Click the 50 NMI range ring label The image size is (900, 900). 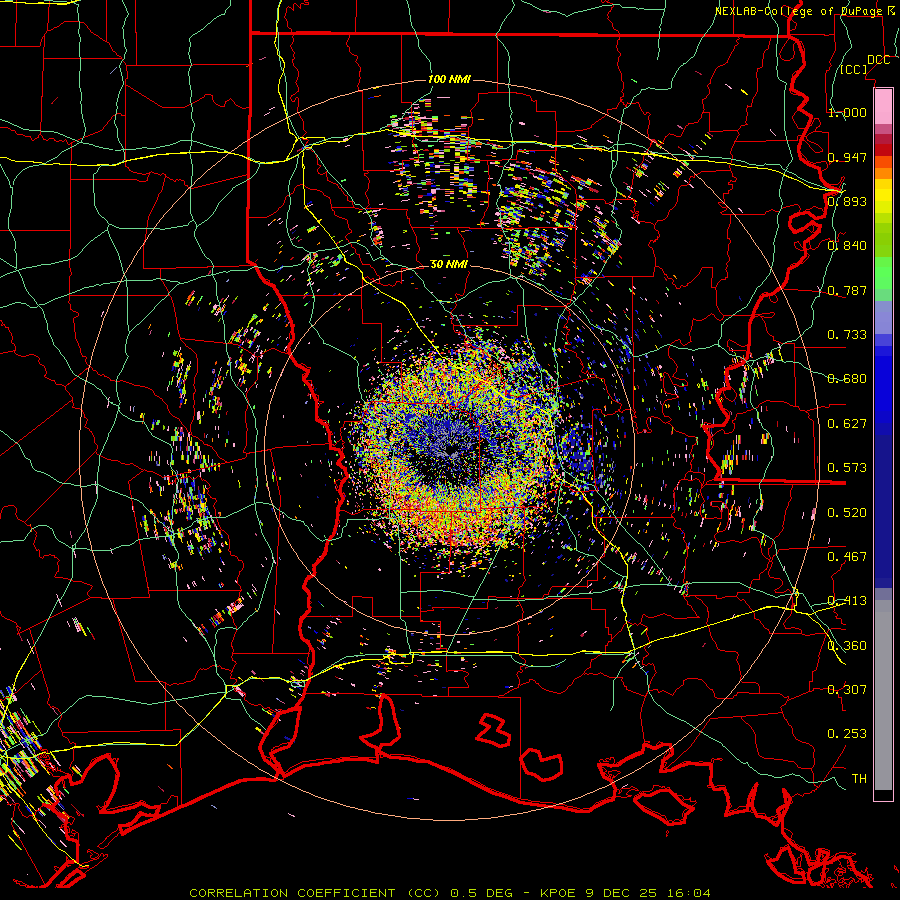449,264
